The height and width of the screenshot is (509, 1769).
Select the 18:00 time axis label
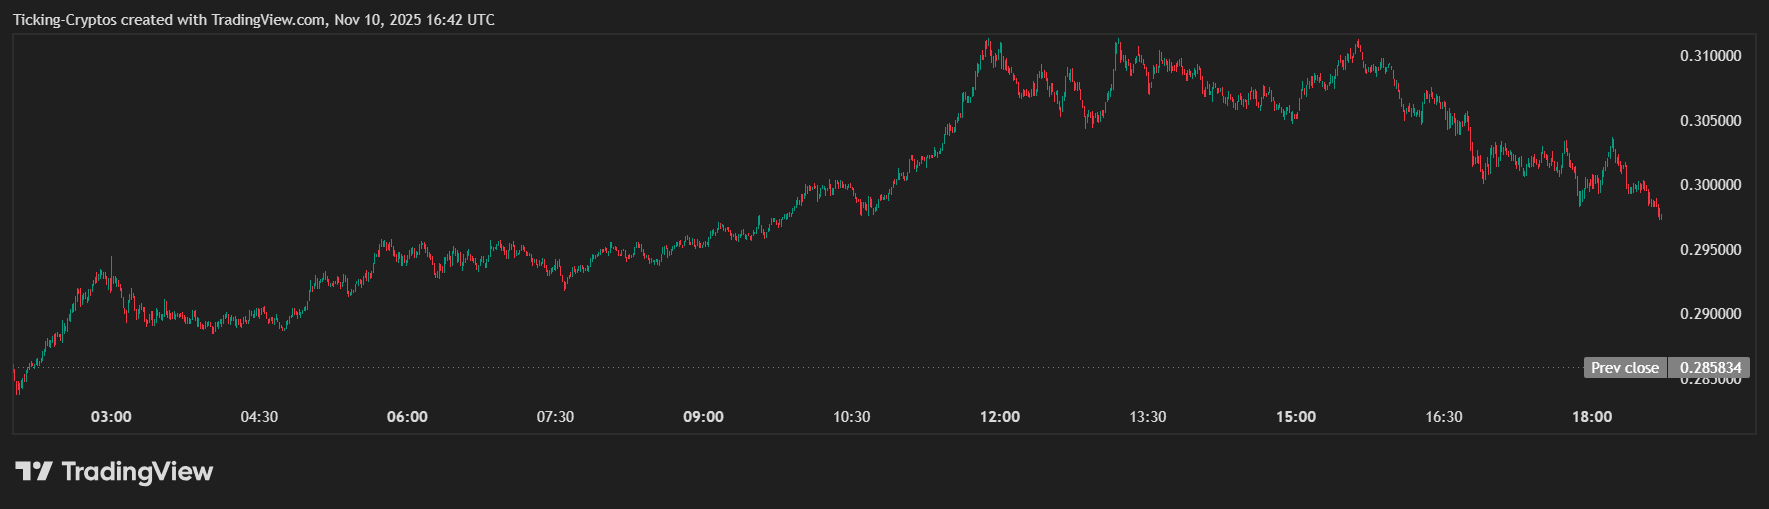1592,417
